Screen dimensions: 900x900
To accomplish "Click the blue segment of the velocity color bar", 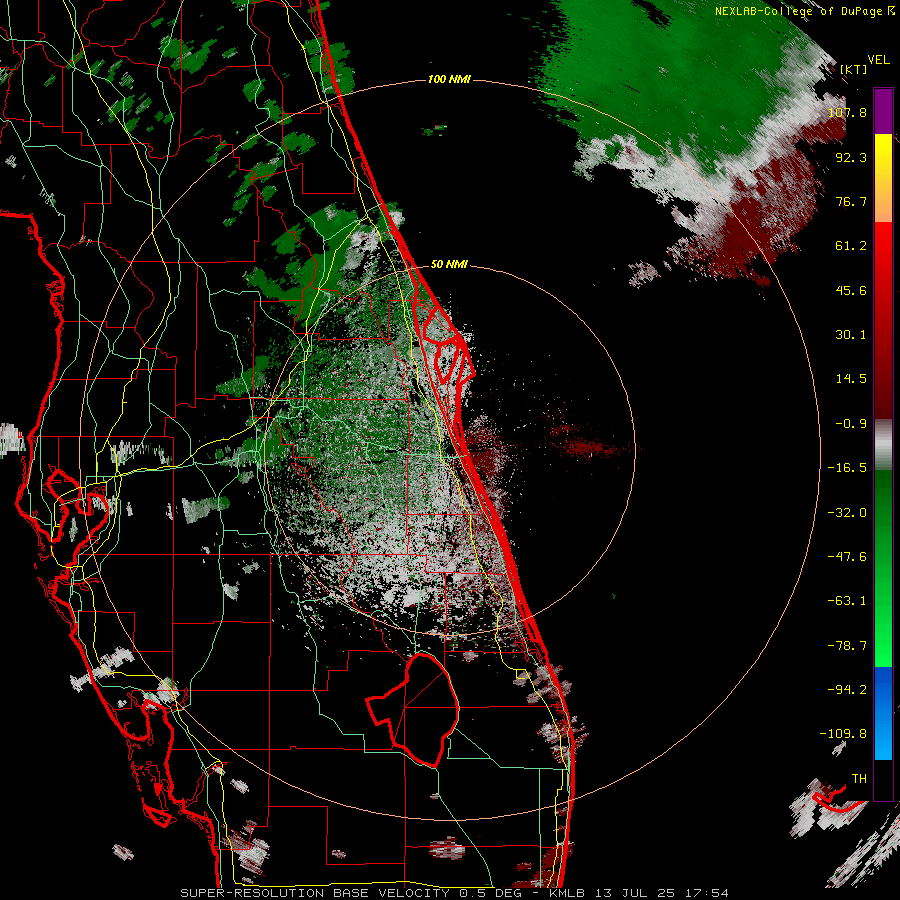I will (883, 713).
